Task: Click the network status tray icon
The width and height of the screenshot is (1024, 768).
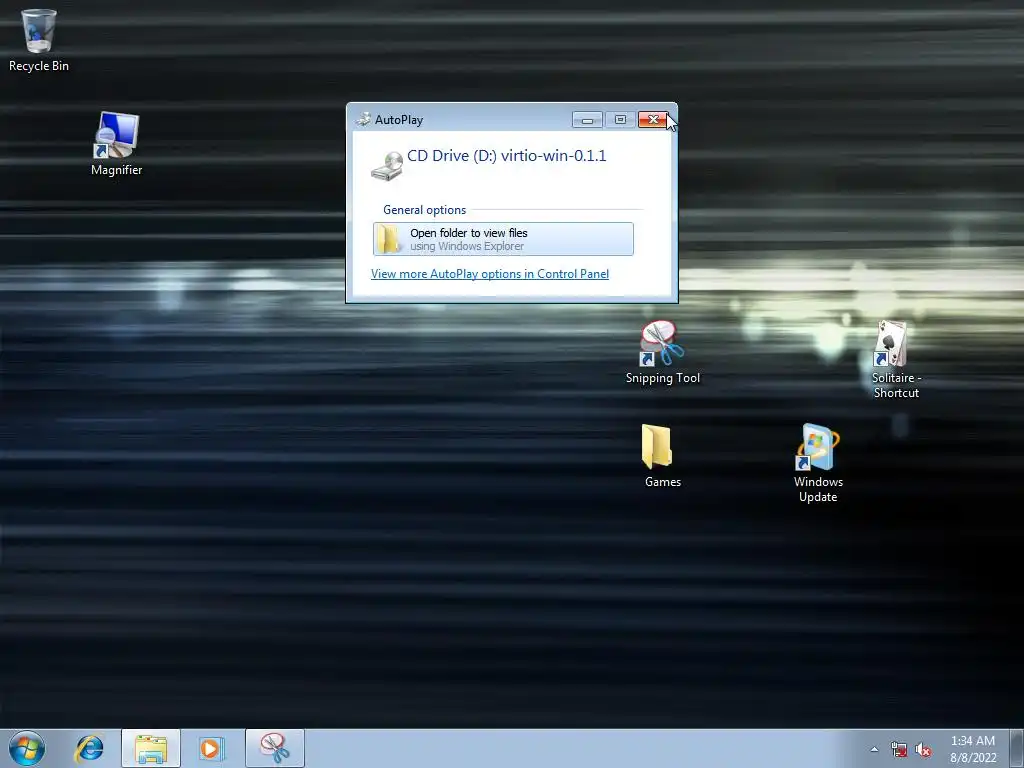Action: (x=899, y=749)
